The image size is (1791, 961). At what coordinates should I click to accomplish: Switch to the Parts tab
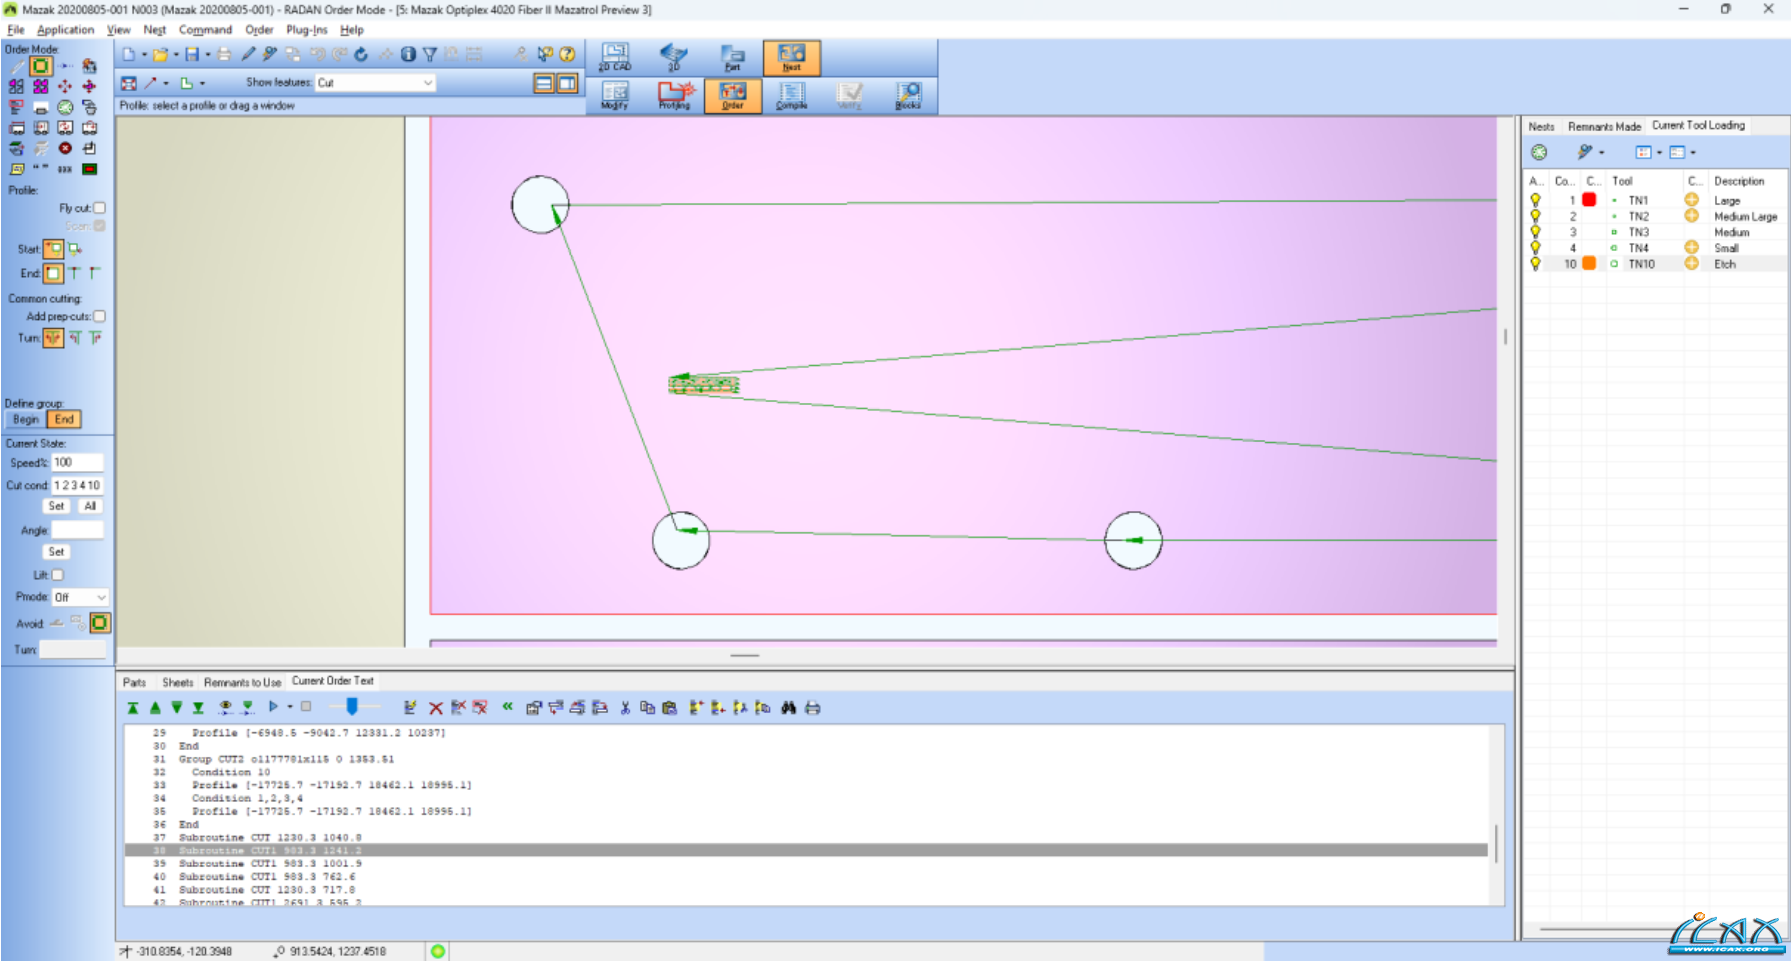coord(134,682)
